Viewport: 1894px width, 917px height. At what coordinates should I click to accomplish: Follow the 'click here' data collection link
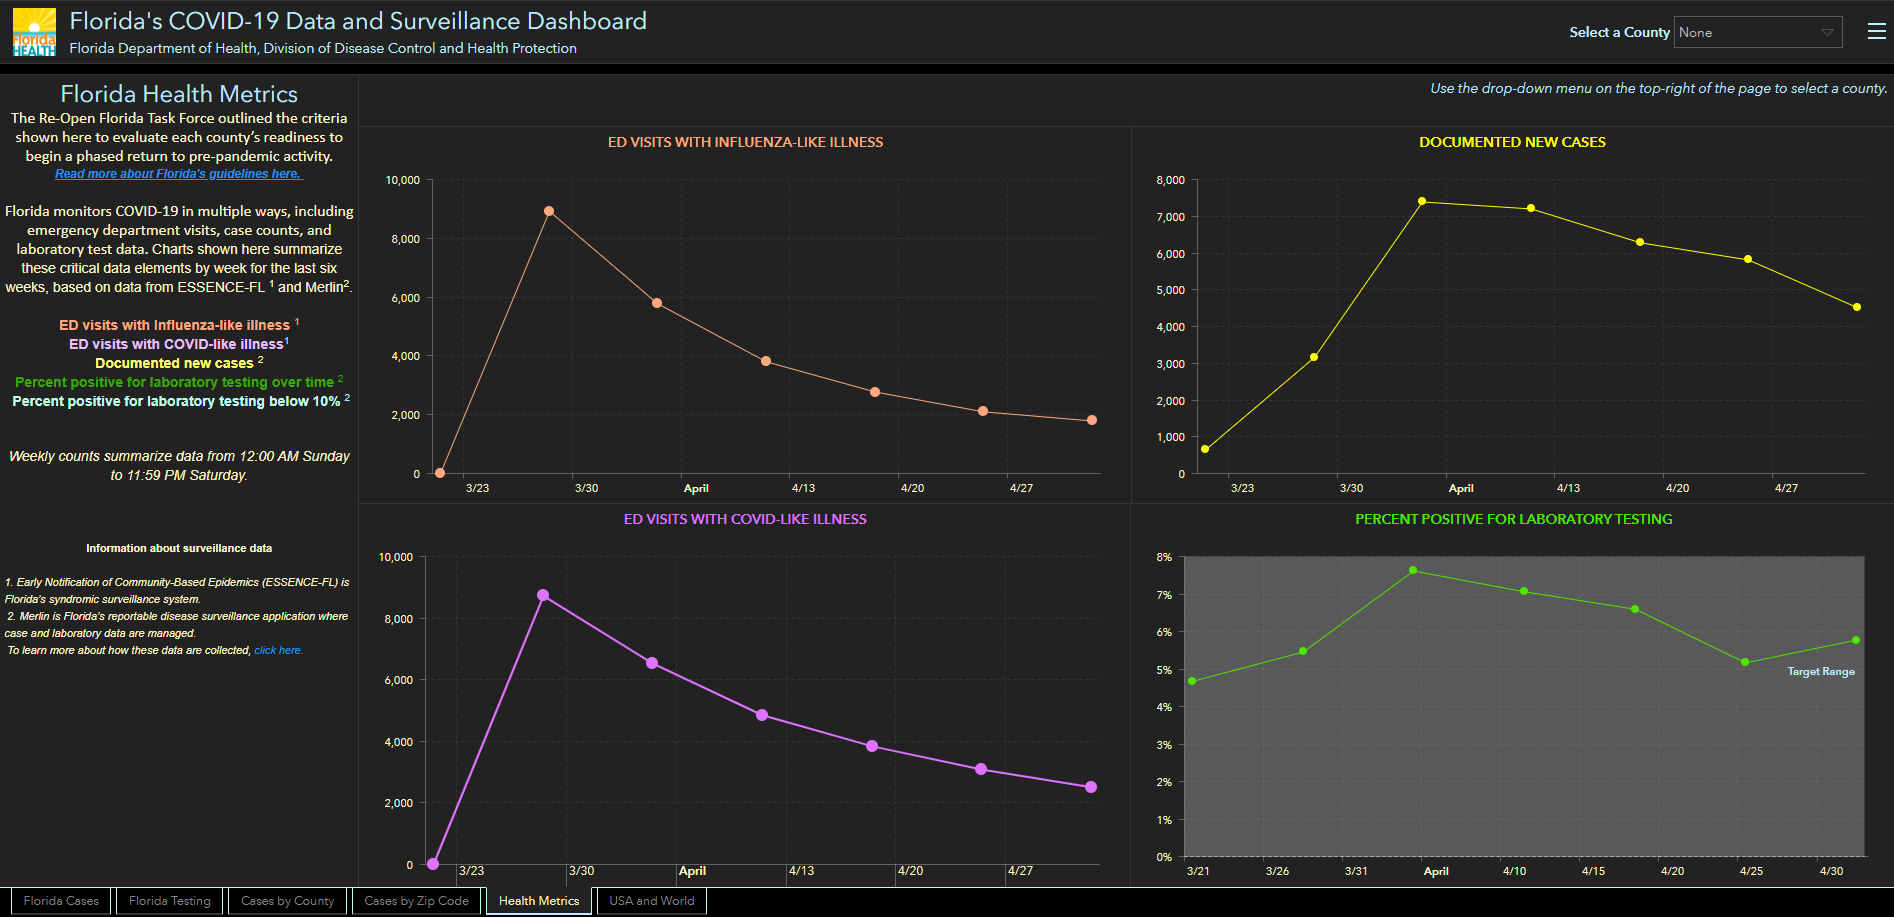277,650
